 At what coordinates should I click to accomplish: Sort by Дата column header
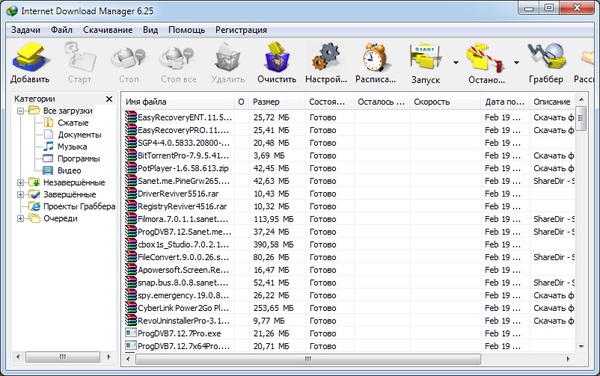click(x=505, y=102)
